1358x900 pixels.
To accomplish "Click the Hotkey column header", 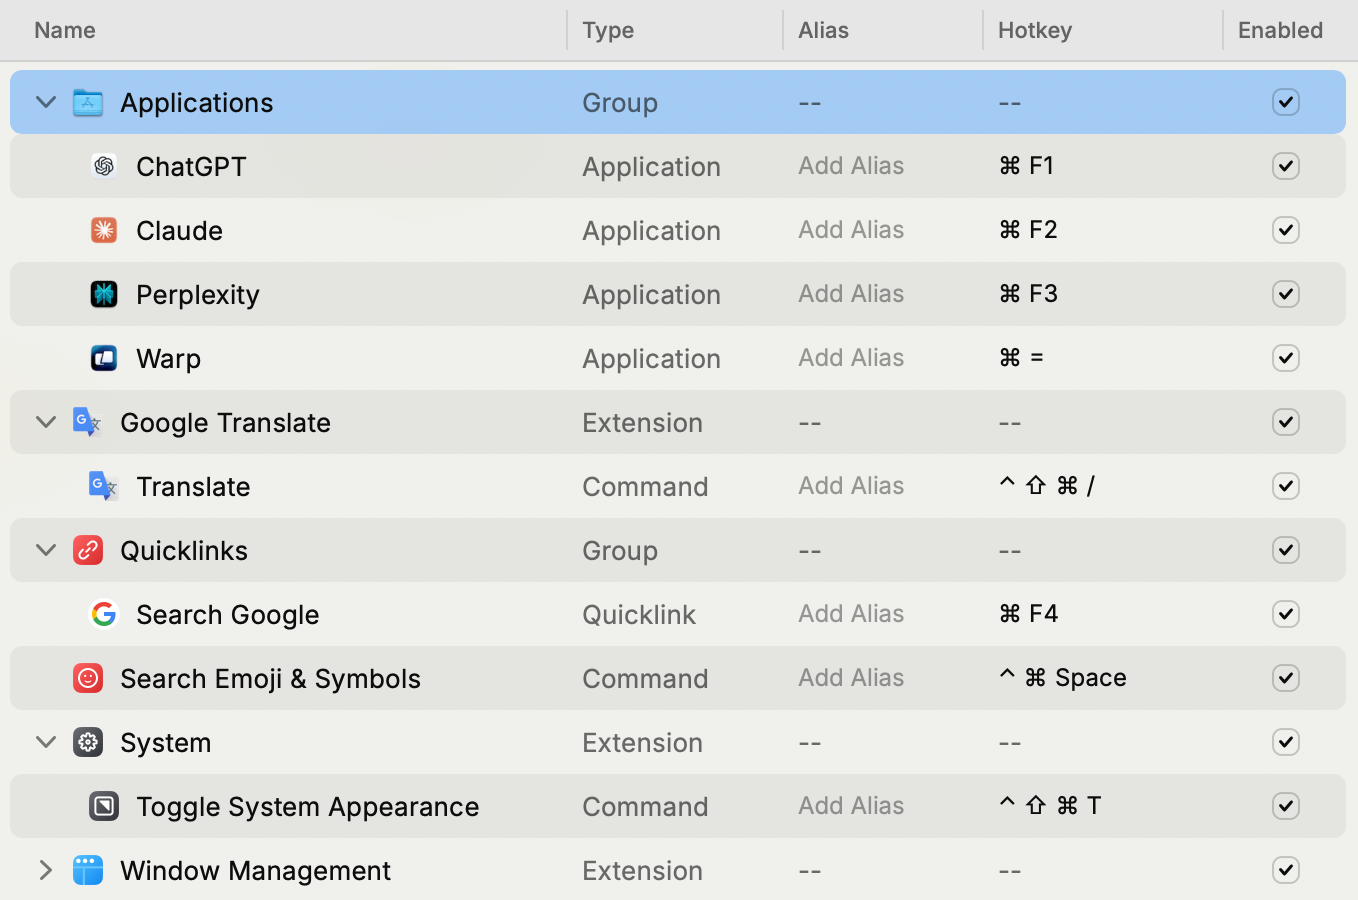I will [1035, 30].
